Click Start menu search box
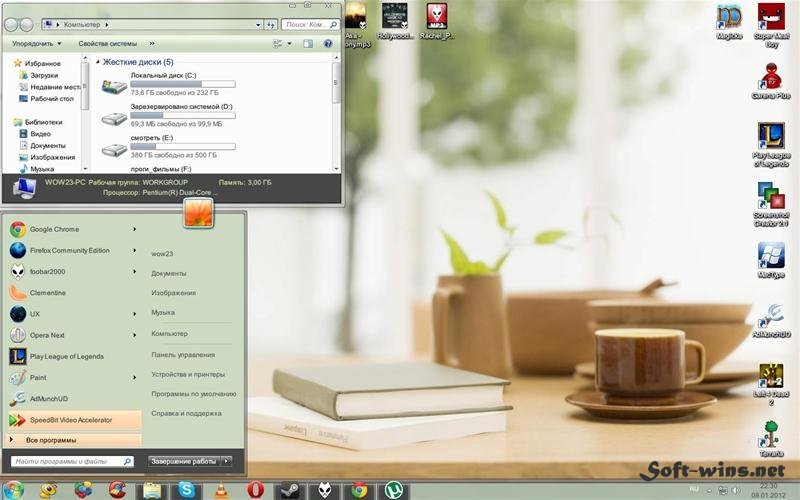This screenshot has width=800, height=500. click(x=72, y=461)
